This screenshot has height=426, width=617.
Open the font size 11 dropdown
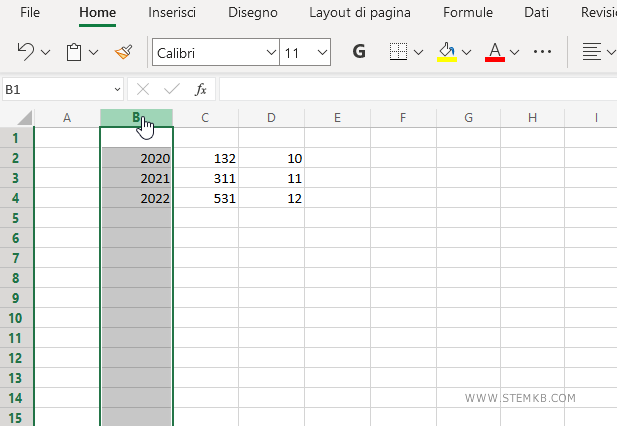(321, 52)
